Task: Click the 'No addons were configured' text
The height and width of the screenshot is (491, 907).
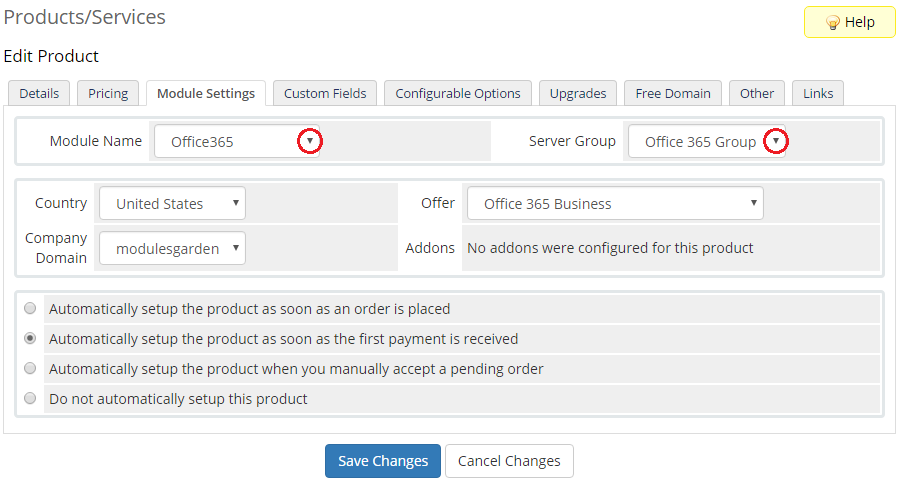Action: (x=610, y=248)
